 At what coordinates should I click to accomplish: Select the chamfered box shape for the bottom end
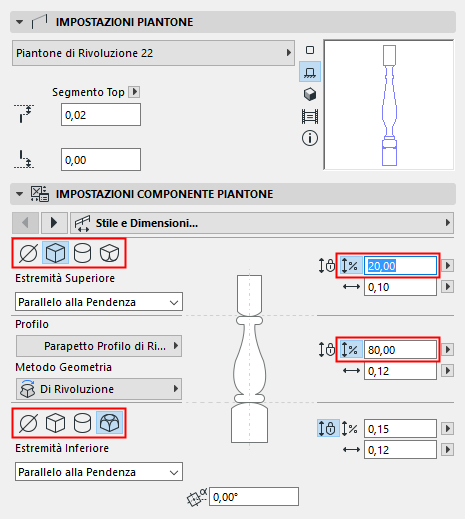109,423
